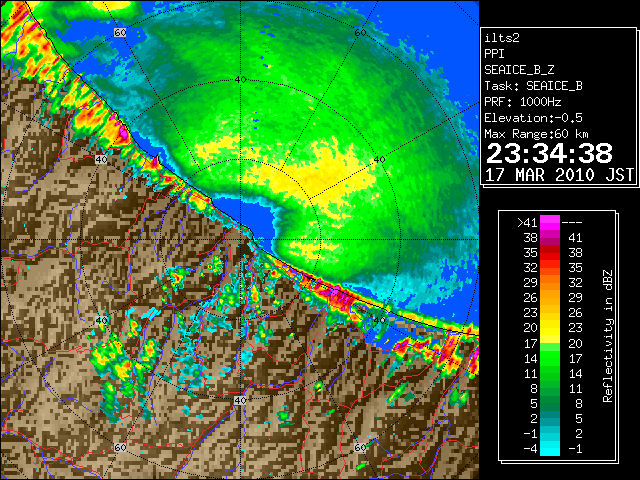
Task: Click the 23:34:38 timestamp
Action: (x=549, y=153)
